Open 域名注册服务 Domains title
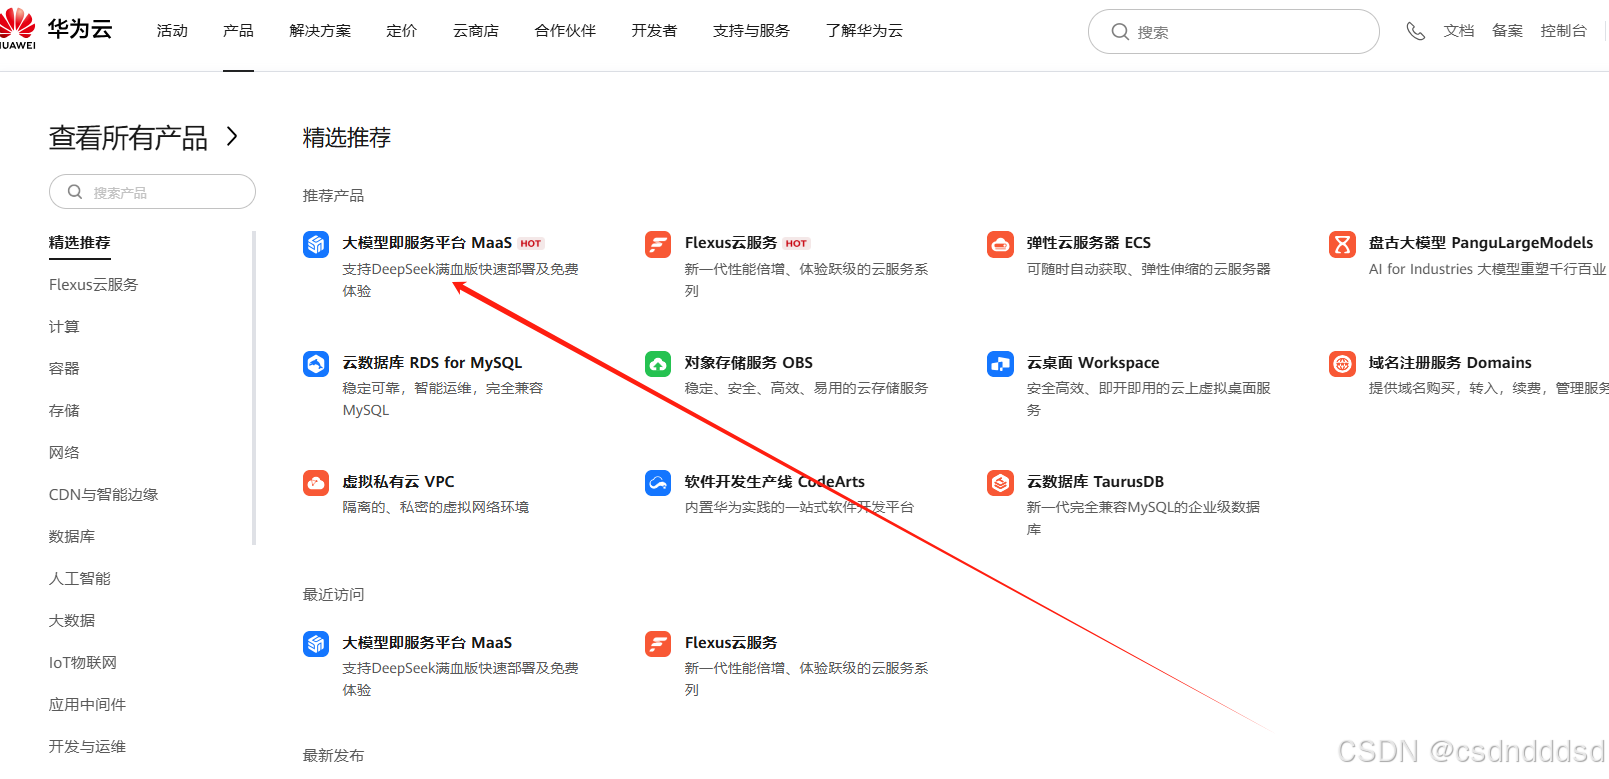The width and height of the screenshot is (1609, 779). click(x=1450, y=363)
